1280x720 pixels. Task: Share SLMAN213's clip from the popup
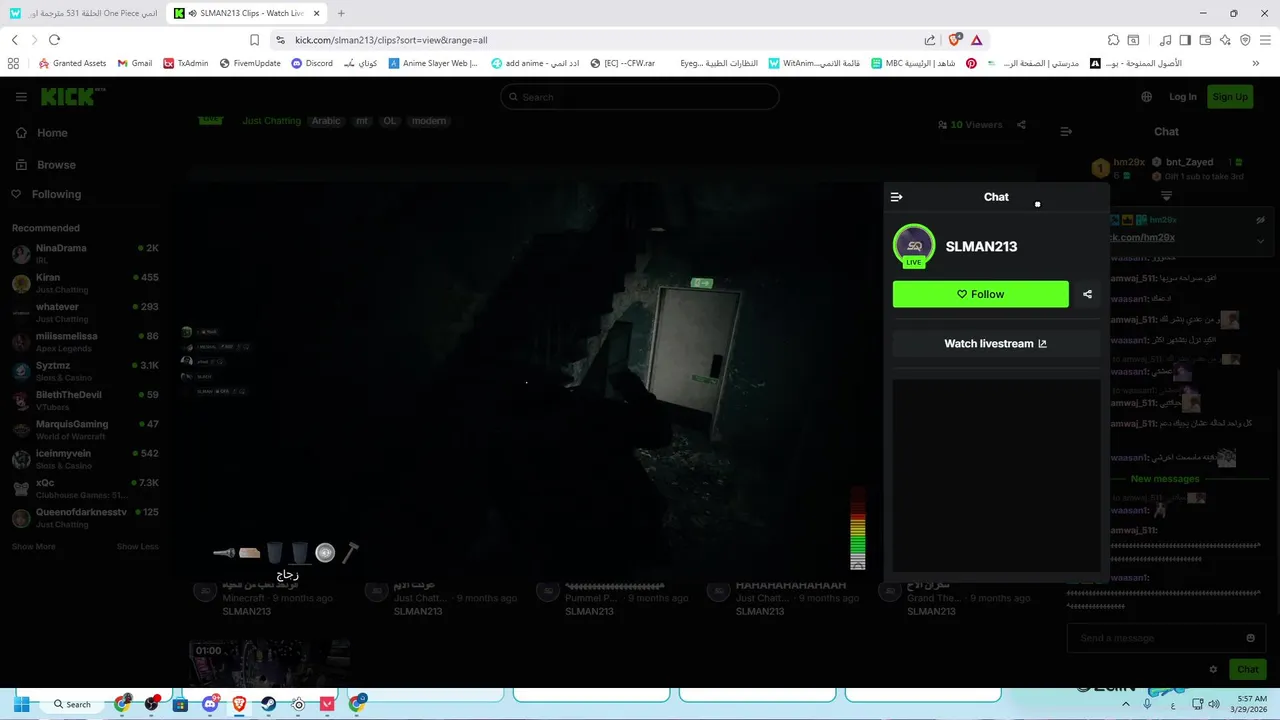(1087, 294)
